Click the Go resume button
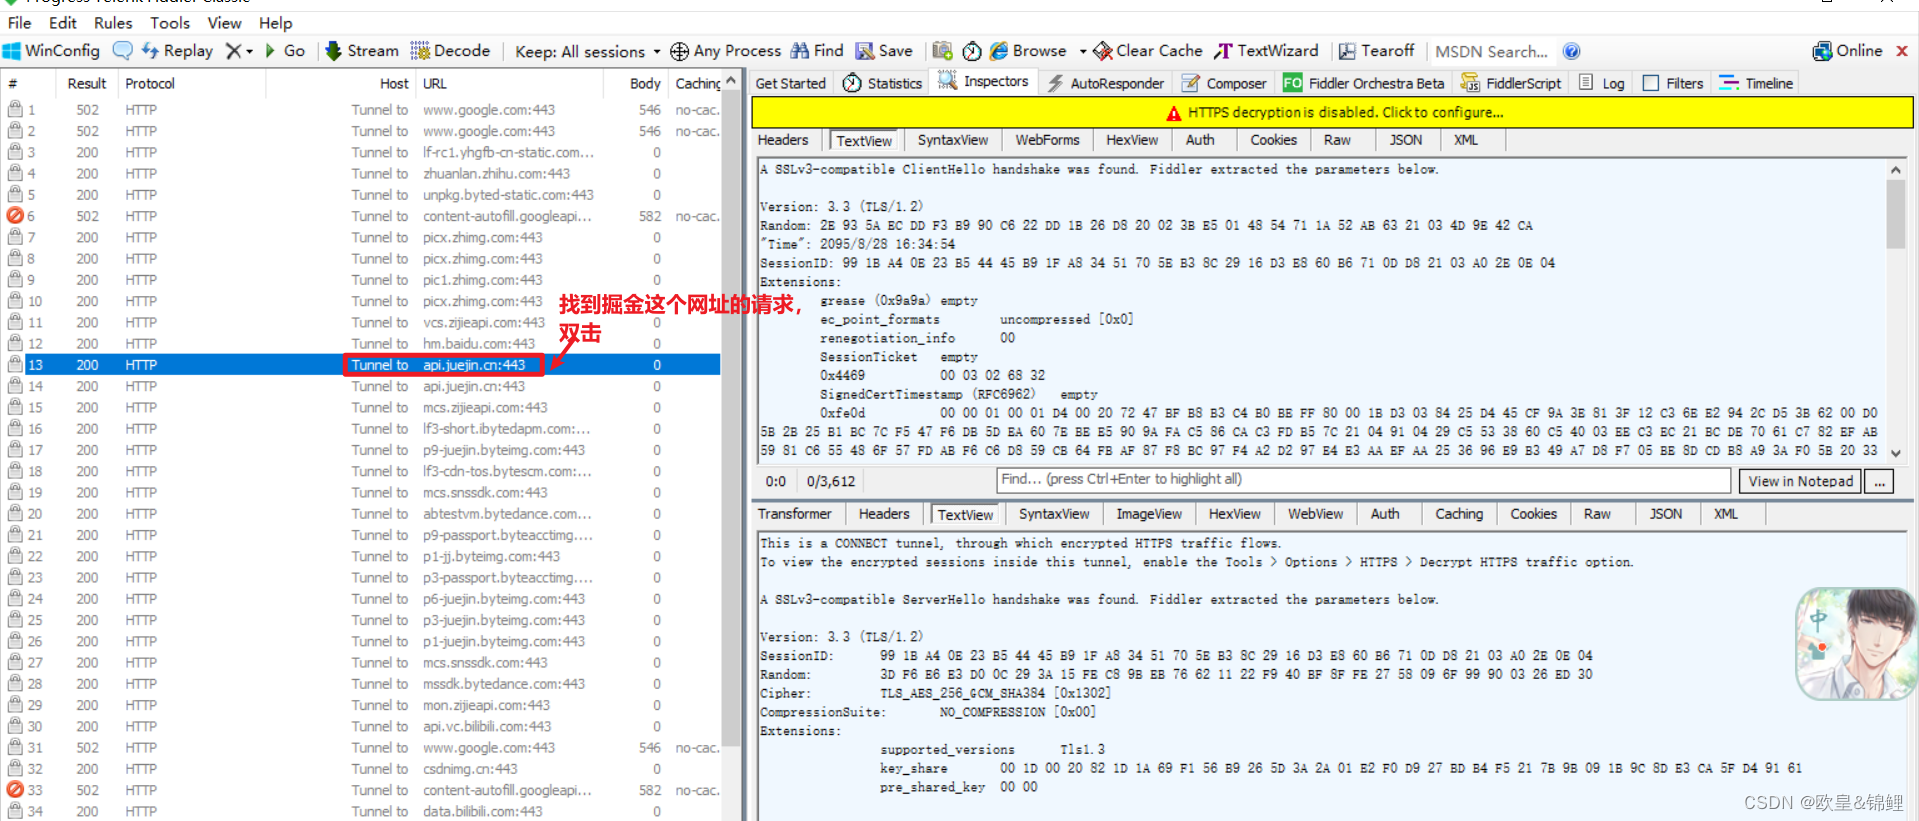 [x=285, y=51]
